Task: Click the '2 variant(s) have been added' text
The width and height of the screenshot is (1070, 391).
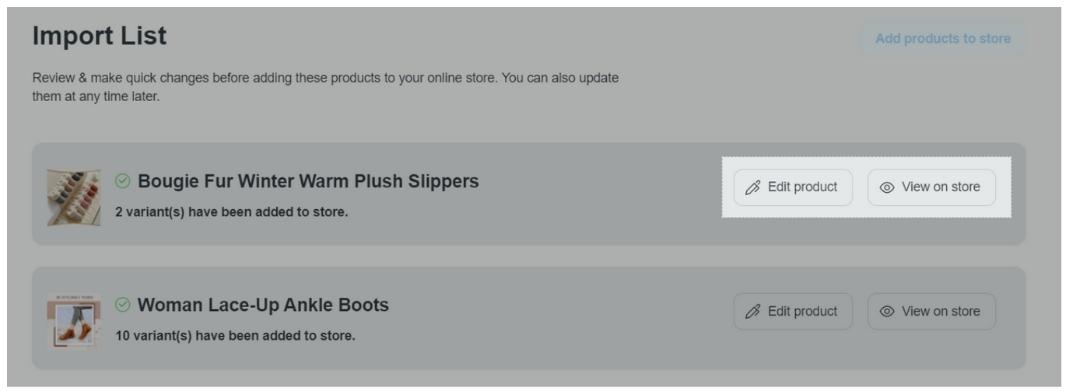Action: pos(231,212)
